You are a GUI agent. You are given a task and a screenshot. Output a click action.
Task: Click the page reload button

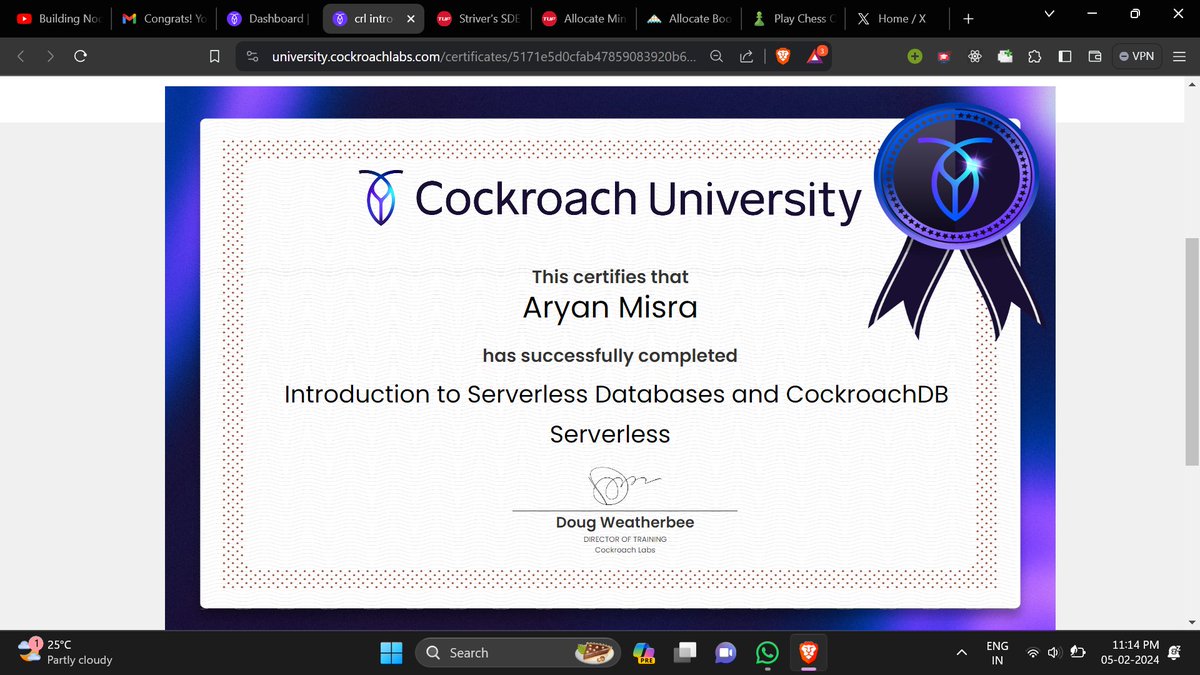pos(82,56)
